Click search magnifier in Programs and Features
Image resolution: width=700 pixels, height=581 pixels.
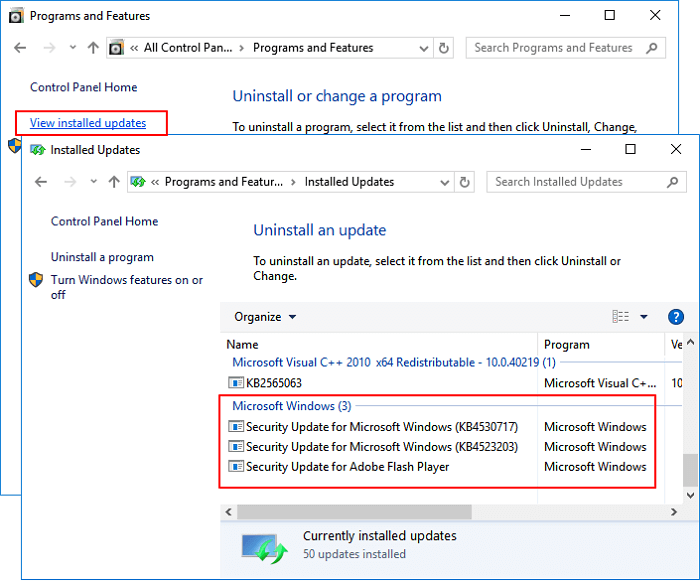coord(652,48)
